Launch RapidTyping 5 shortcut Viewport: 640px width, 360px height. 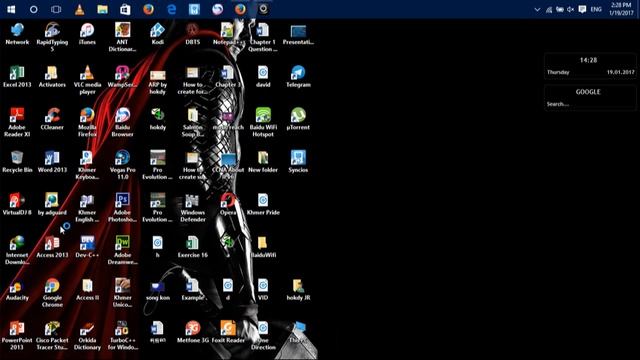[x=52, y=37]
